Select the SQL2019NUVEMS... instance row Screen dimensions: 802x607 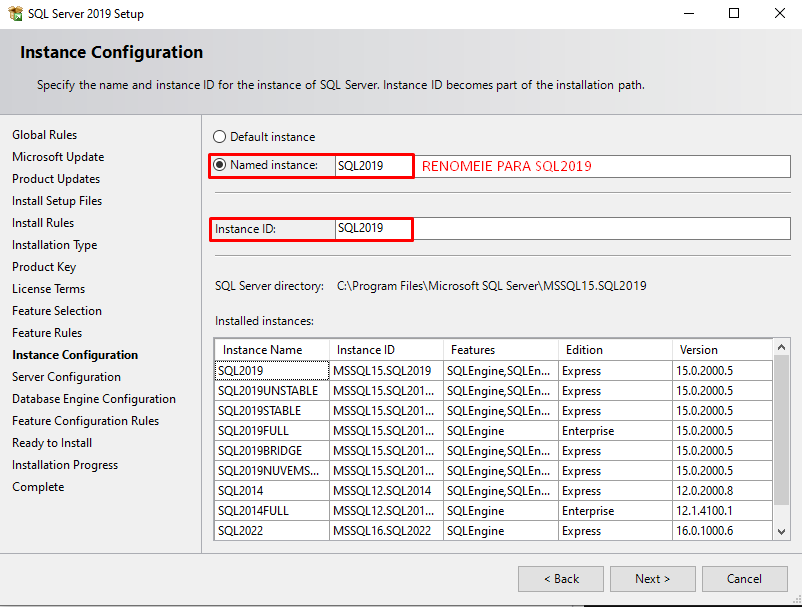tap(494, 470)
